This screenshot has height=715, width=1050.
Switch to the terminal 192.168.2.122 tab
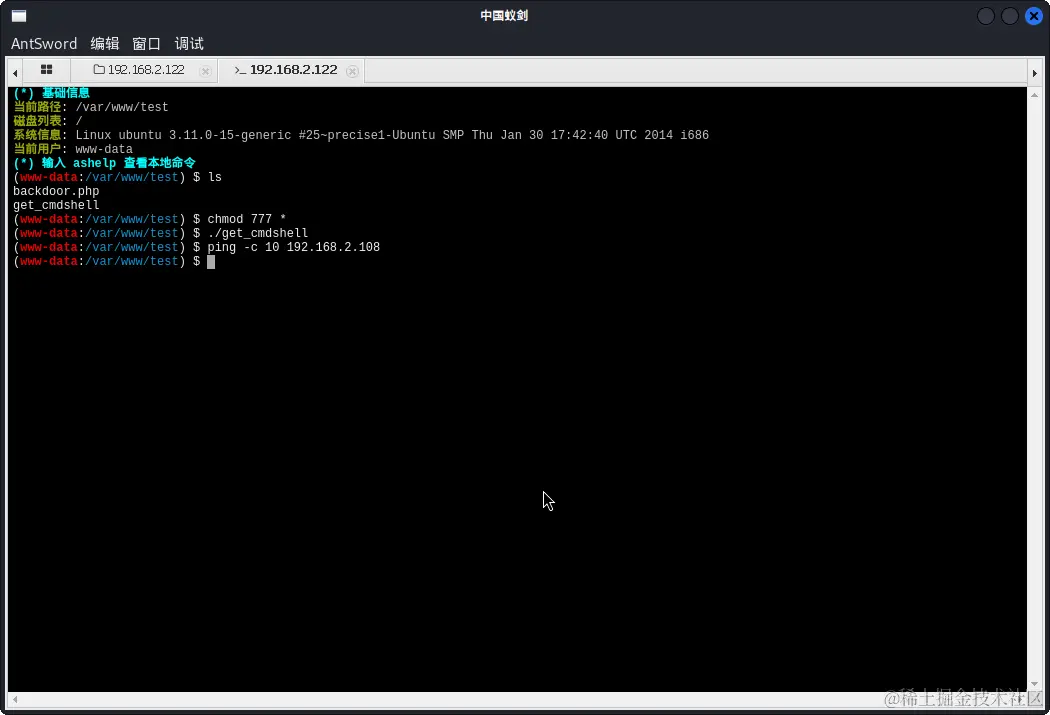(x=293, y=70)
